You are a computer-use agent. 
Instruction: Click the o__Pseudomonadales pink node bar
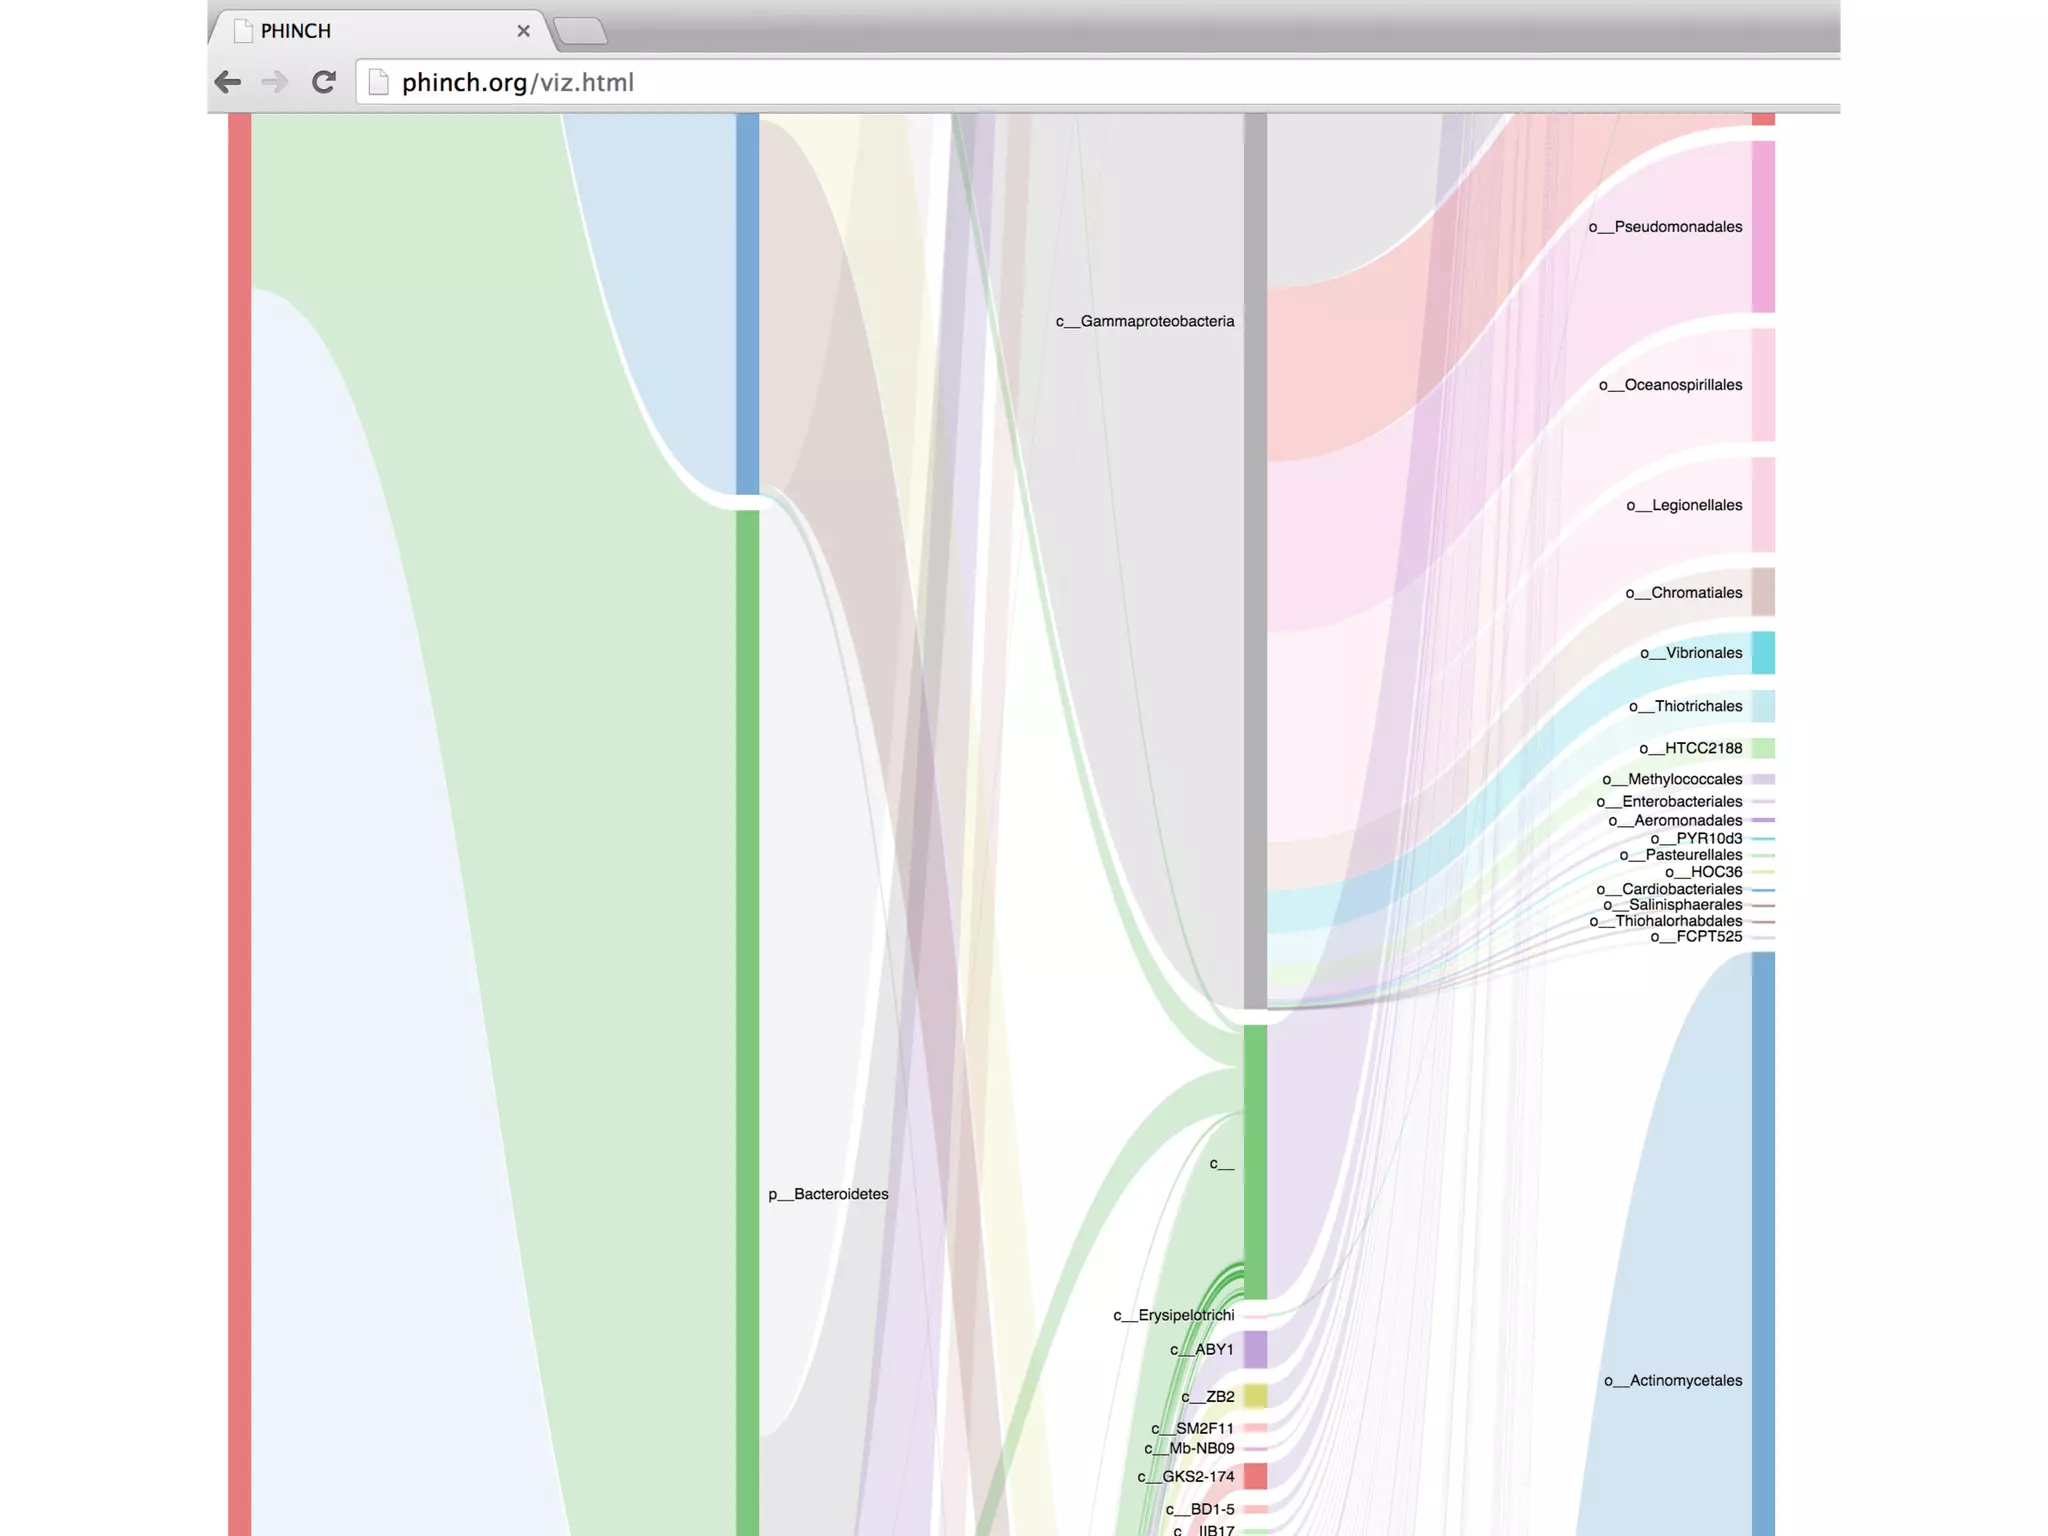tap(1763, 227)
